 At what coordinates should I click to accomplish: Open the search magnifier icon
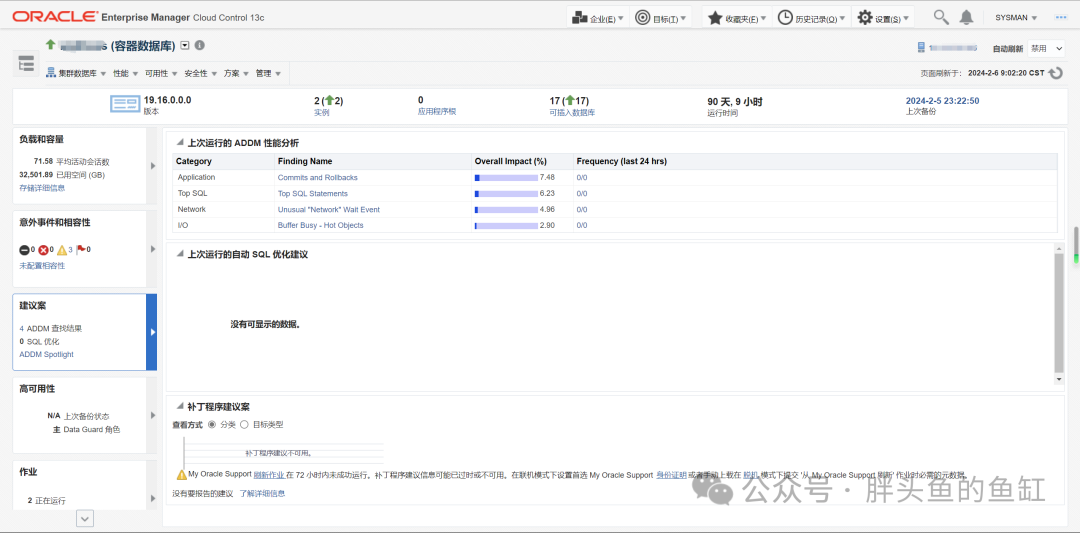pos(941,17)
